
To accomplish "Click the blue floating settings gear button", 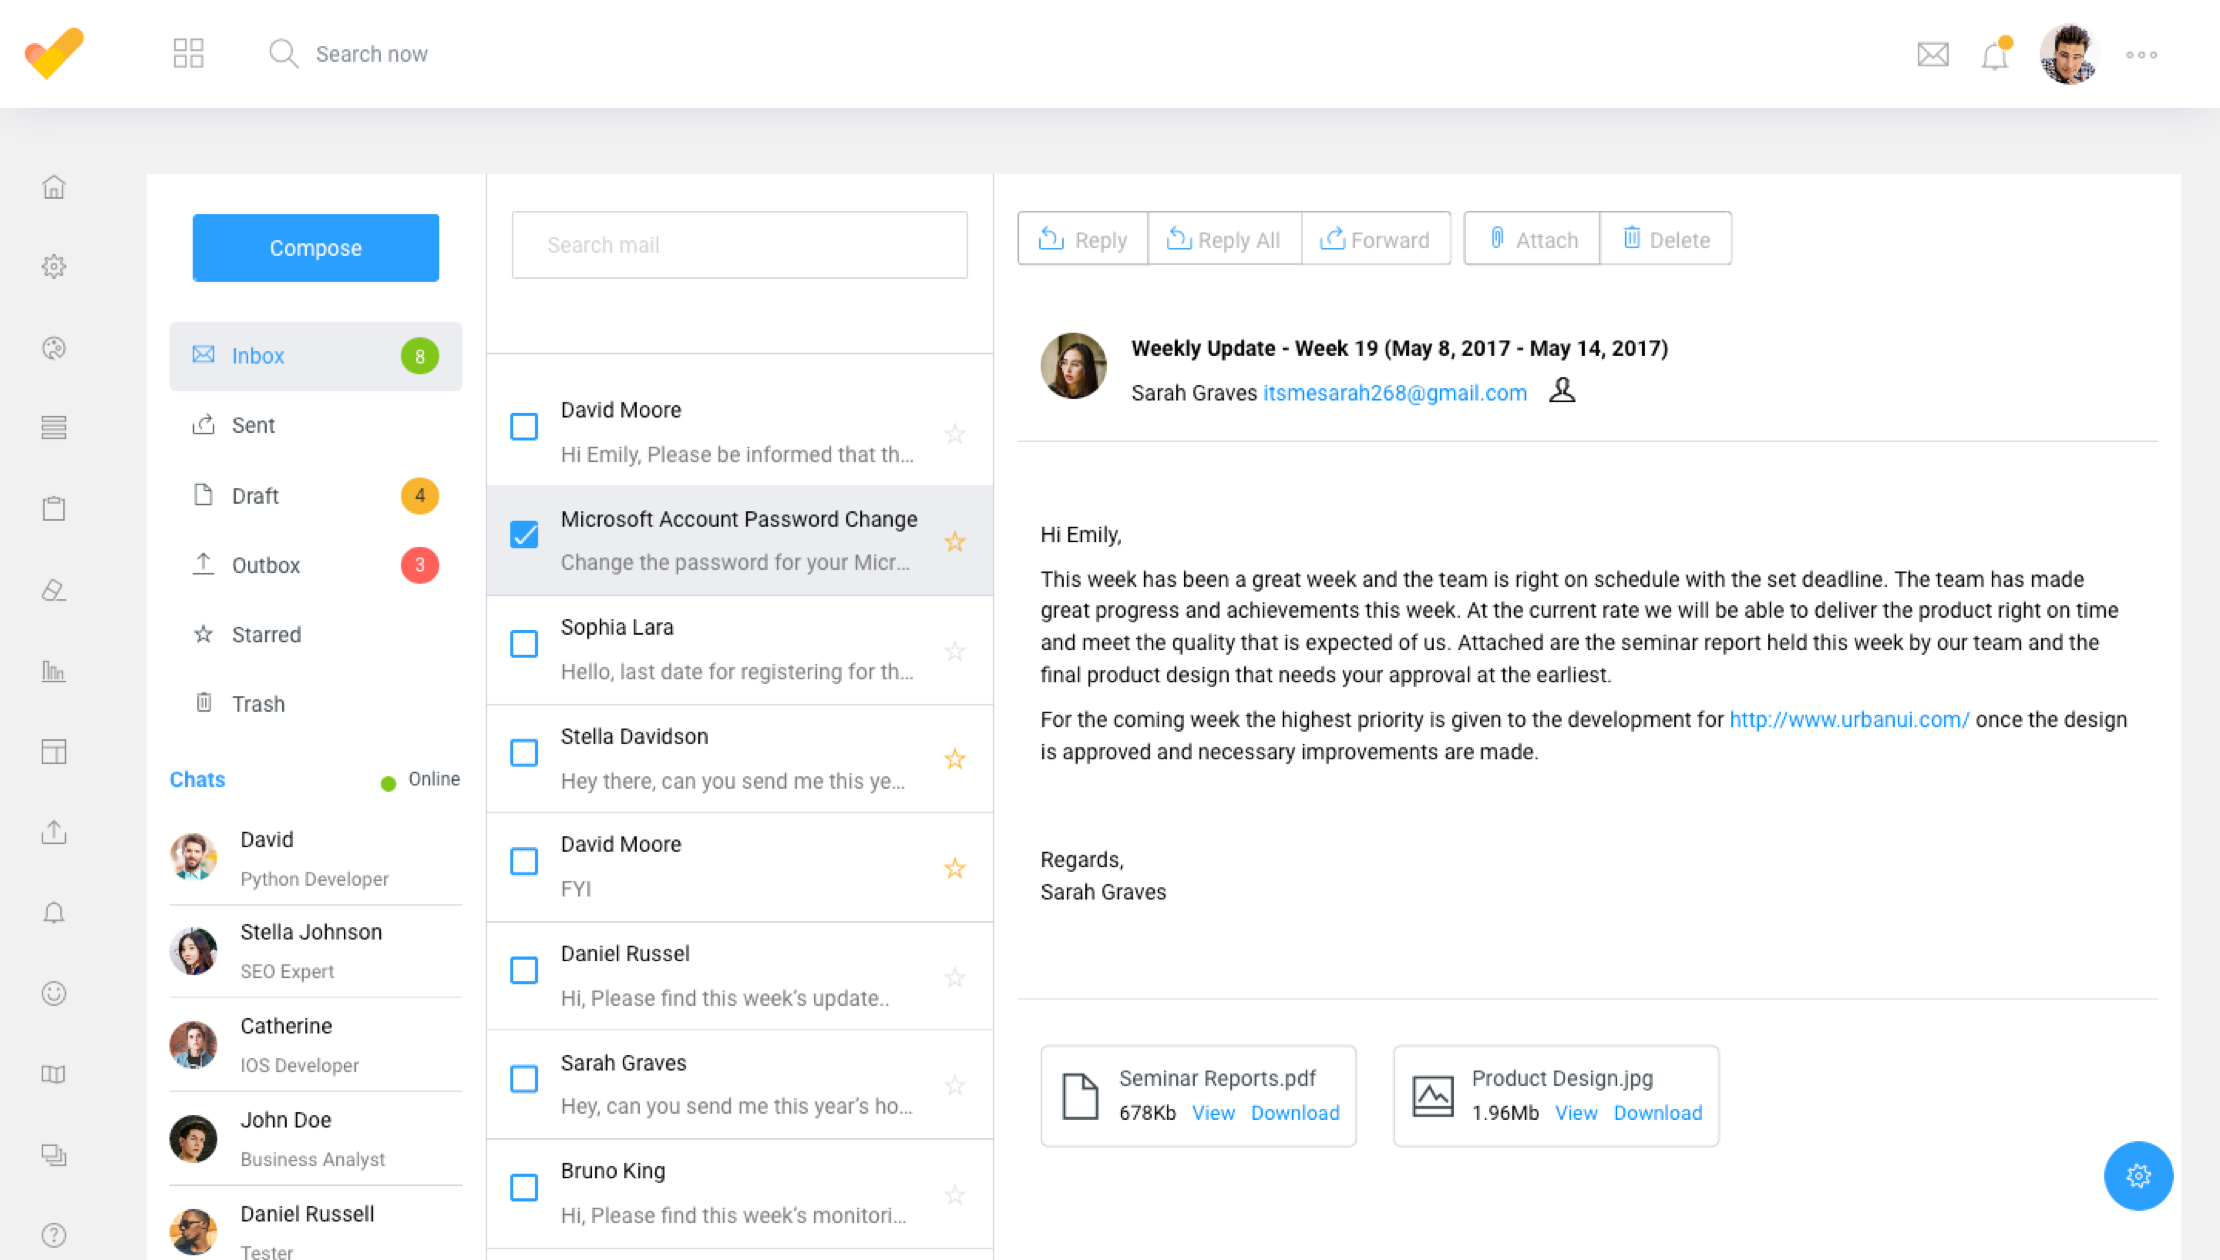I will coord(2138,1176).
